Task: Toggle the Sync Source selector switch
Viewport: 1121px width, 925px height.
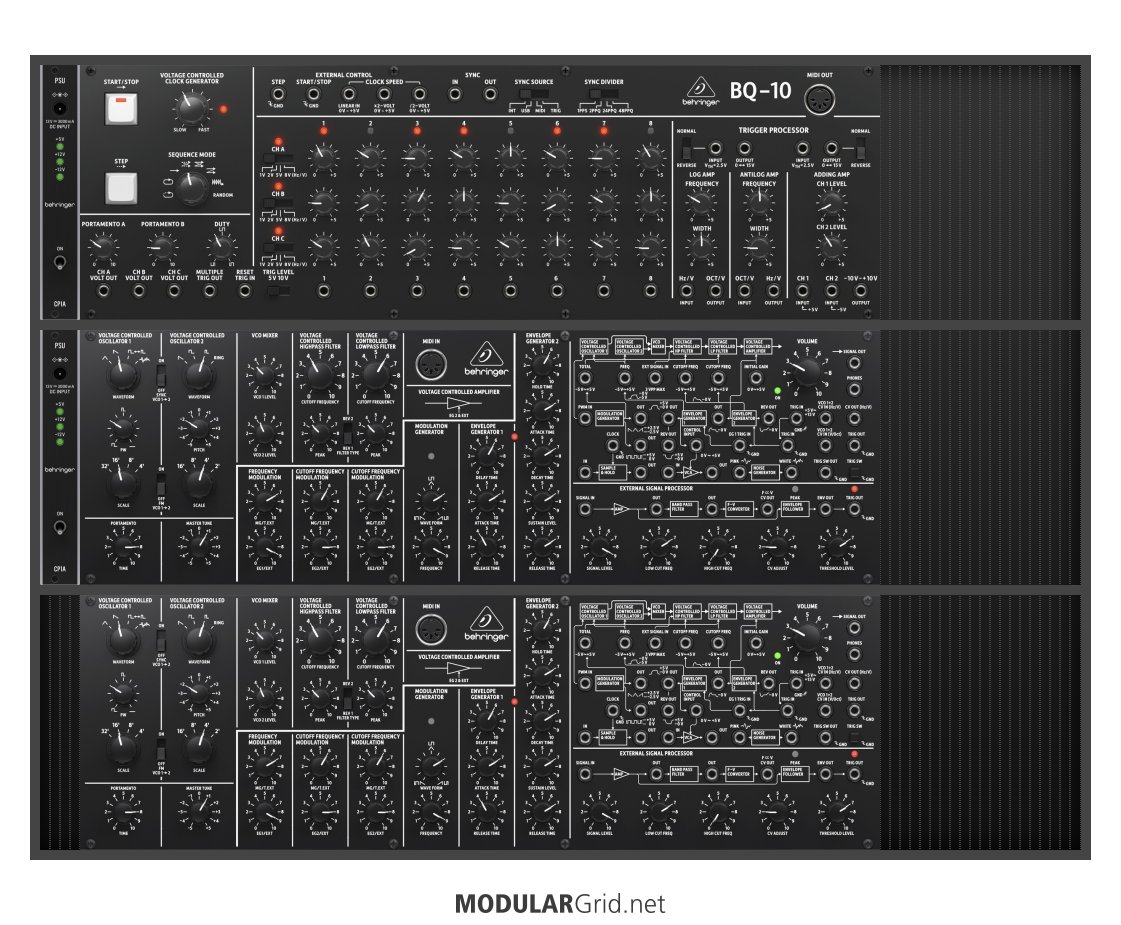Action: [533, 94]
